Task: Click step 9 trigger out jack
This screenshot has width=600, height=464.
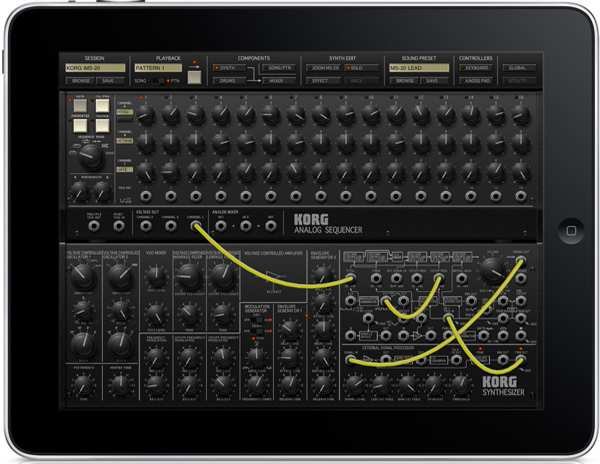Action: coord(346,197)
